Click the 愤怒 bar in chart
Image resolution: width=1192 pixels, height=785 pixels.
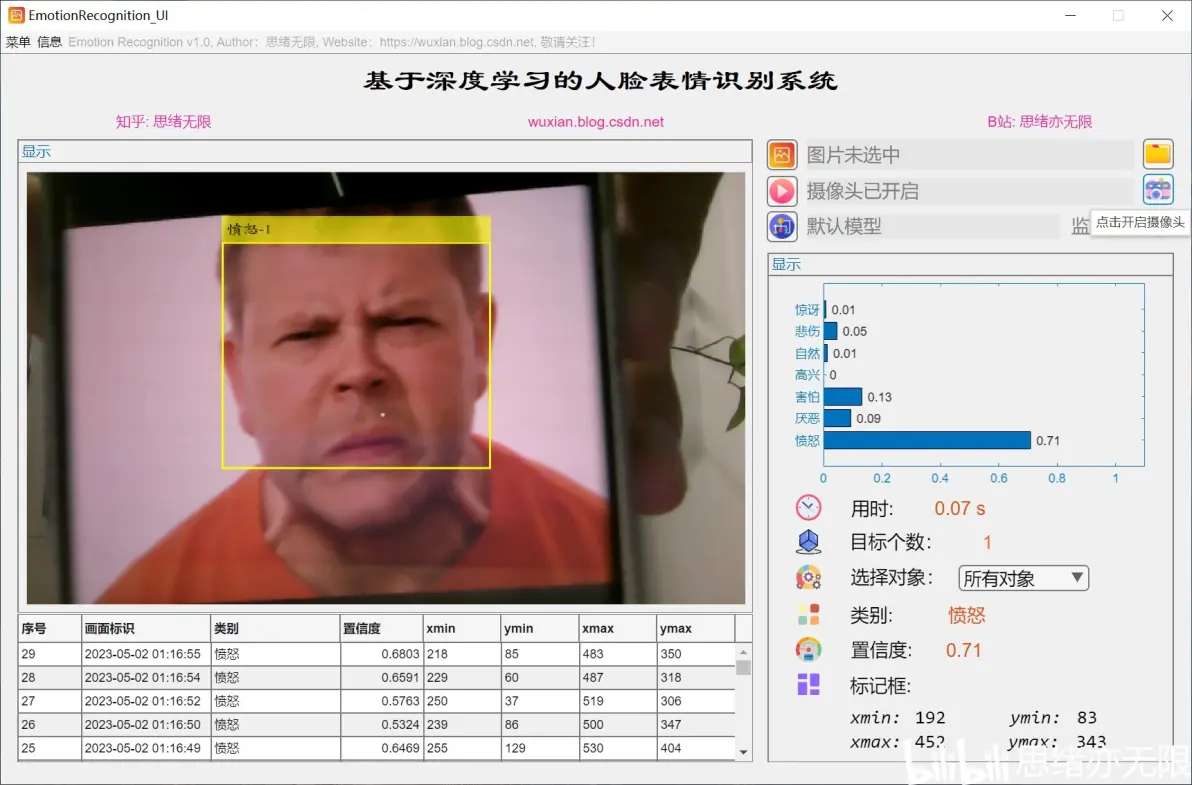[x=927, y=440]
